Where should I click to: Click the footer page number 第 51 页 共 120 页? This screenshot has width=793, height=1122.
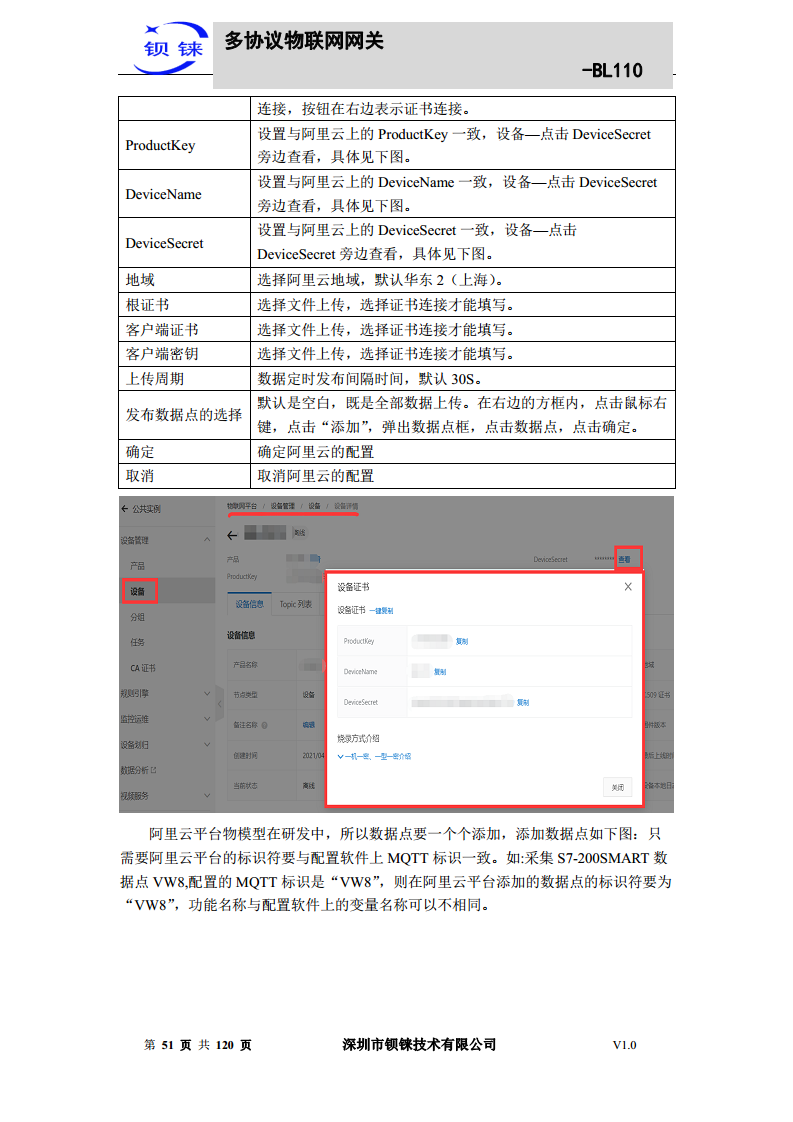198,1045
